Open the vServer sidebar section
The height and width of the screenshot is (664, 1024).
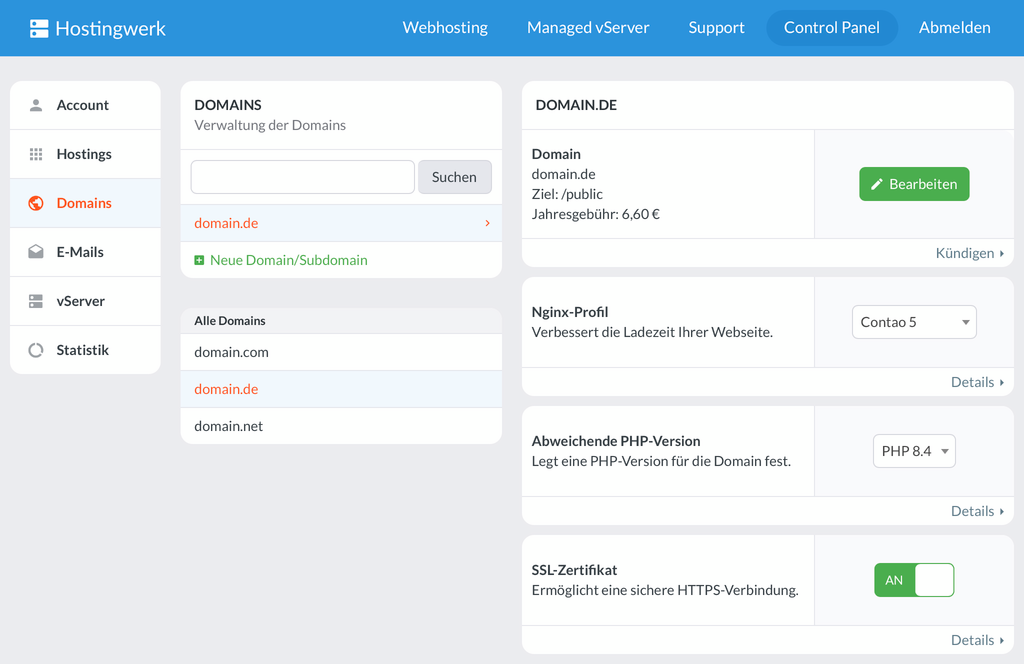click(86, 301)
